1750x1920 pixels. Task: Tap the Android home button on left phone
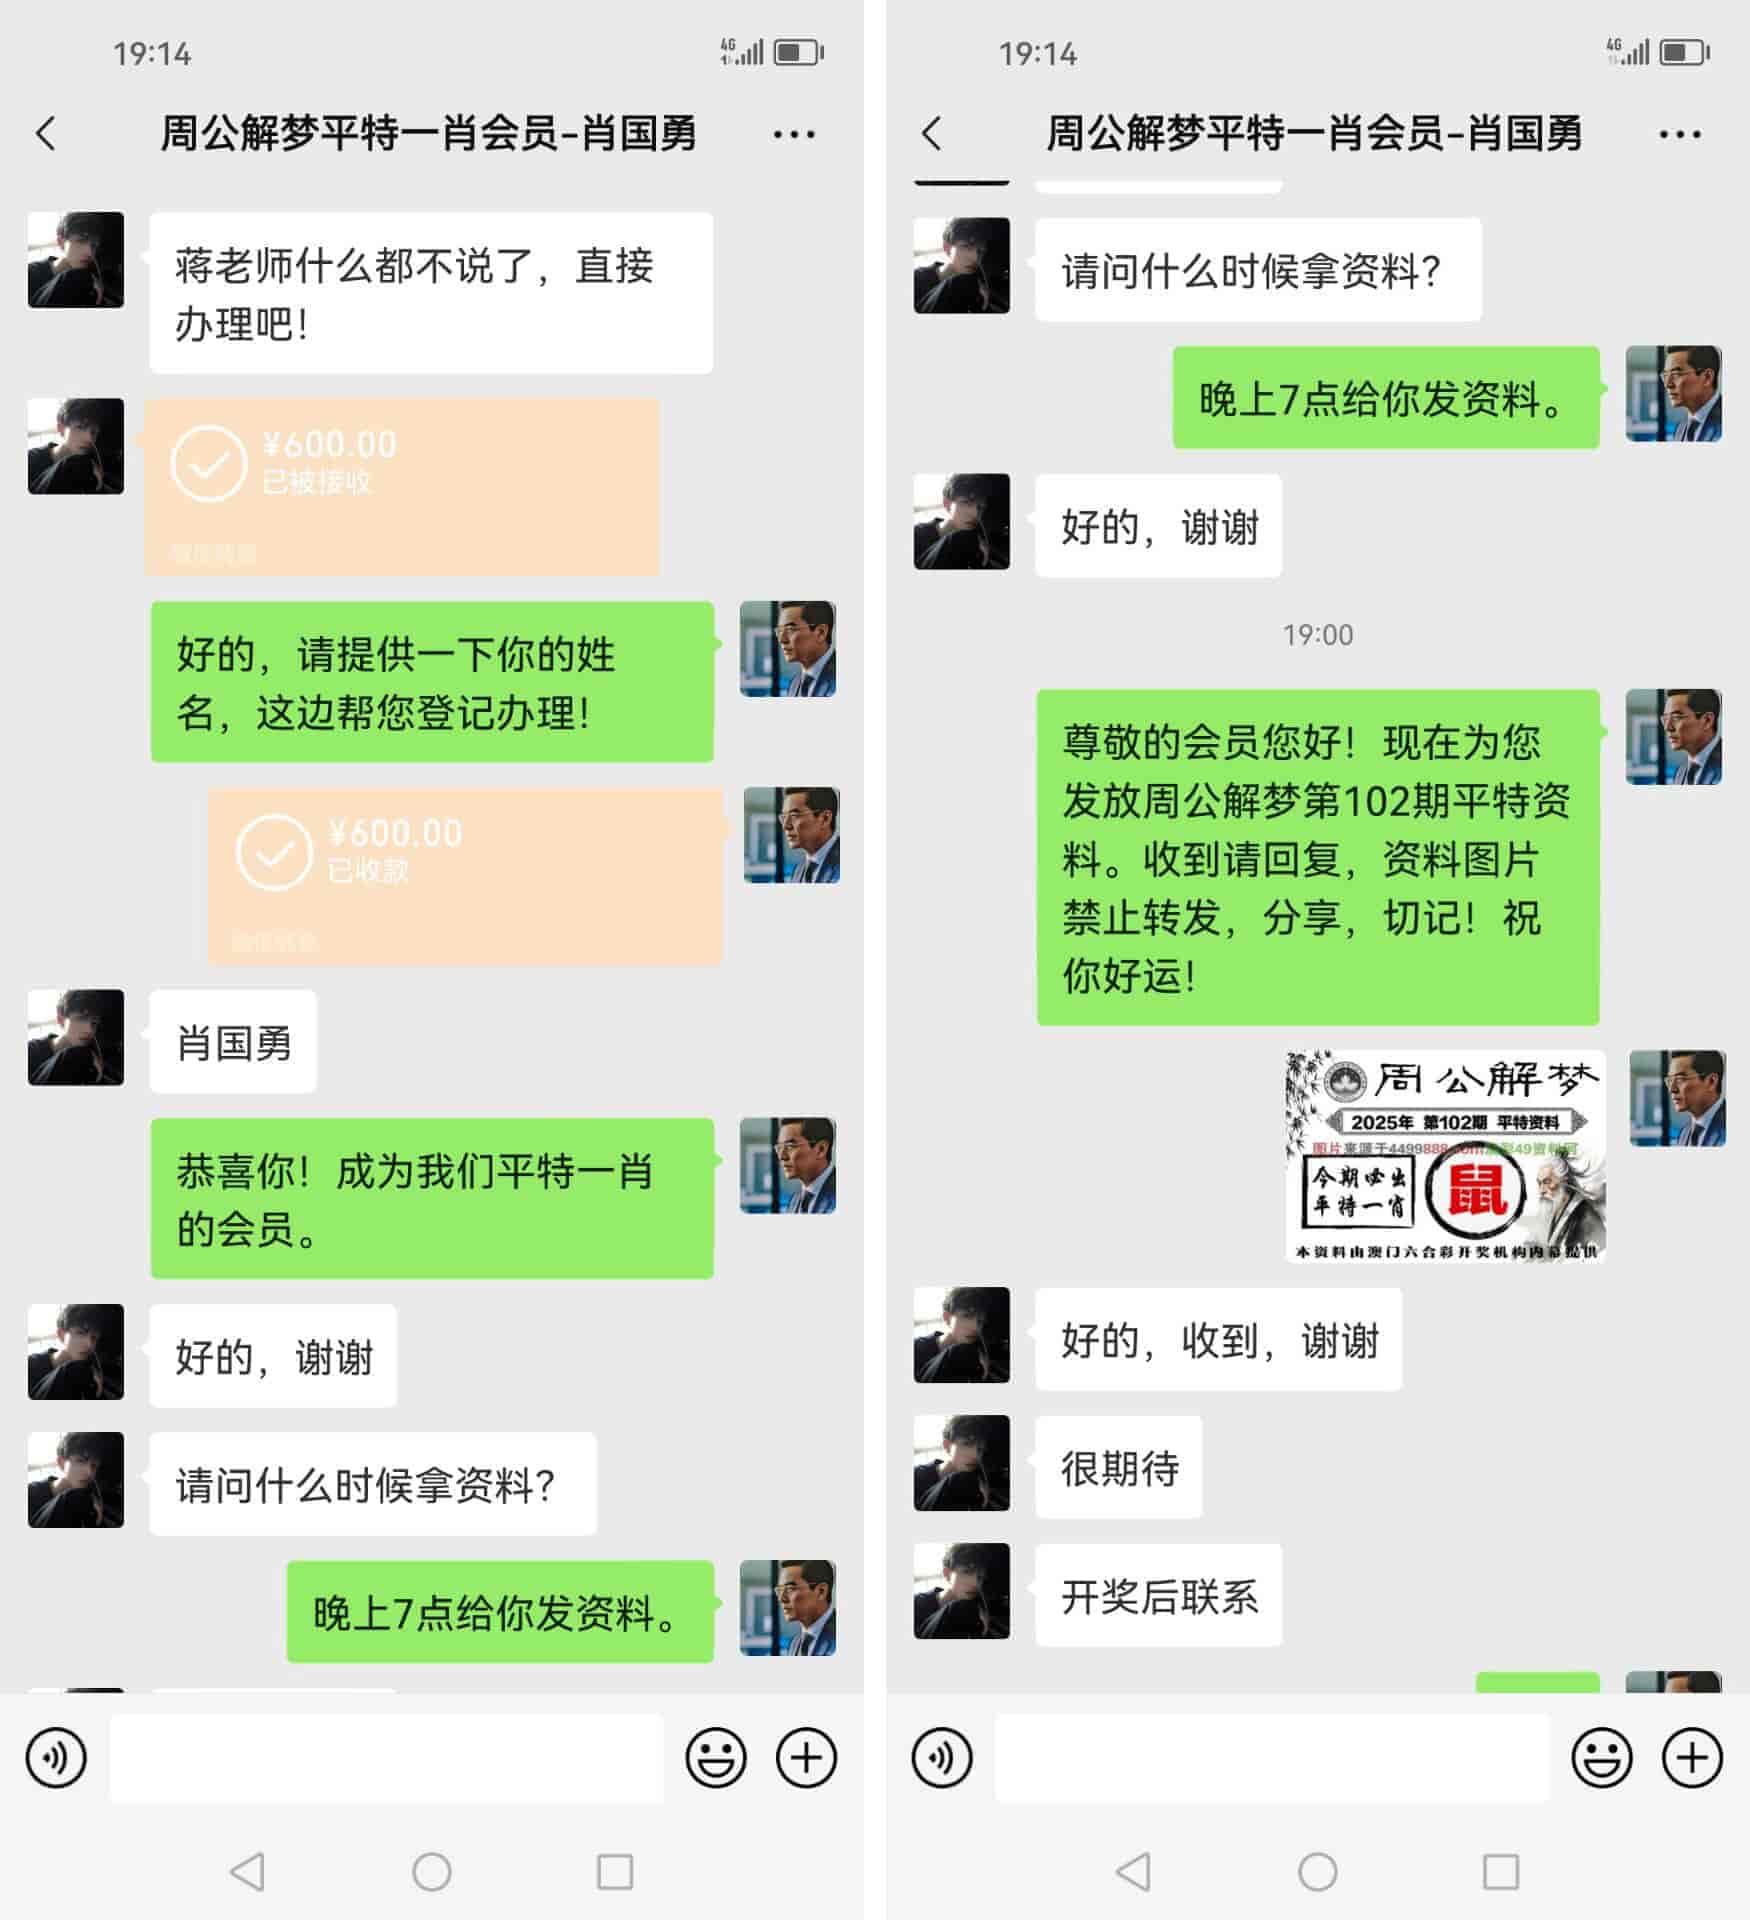(x=432, y=1871)
